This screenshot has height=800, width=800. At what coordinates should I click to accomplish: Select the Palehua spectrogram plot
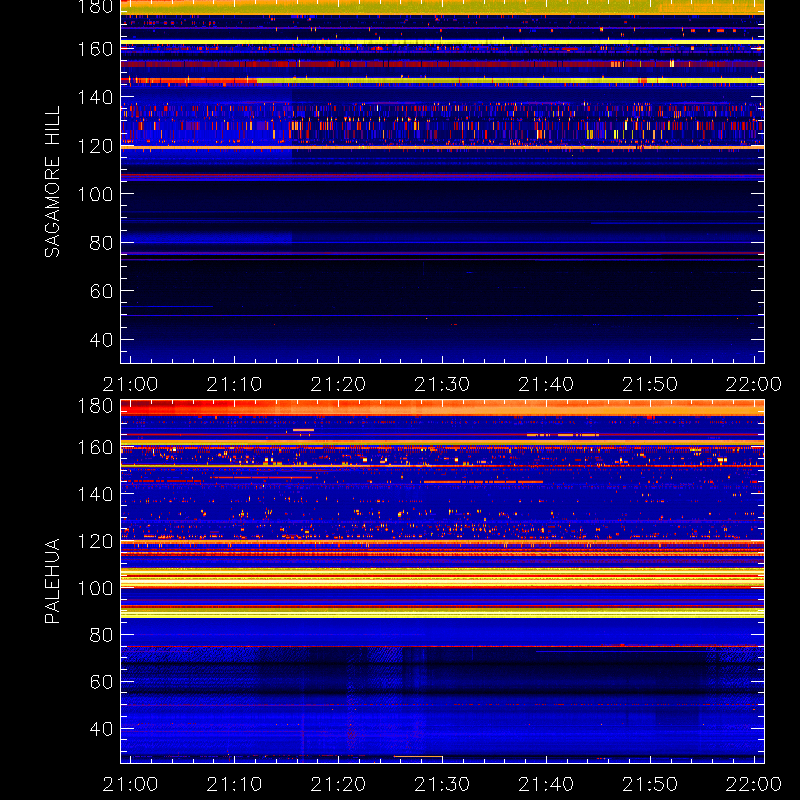442,581
